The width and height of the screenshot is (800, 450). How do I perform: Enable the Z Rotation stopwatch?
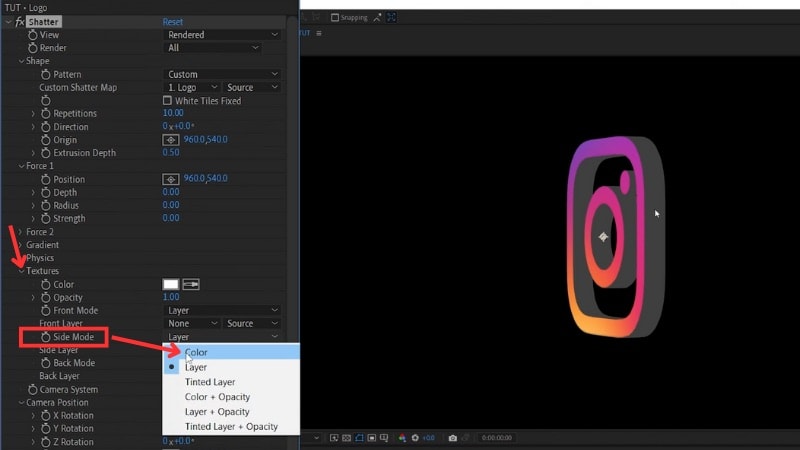pos(45,442)
